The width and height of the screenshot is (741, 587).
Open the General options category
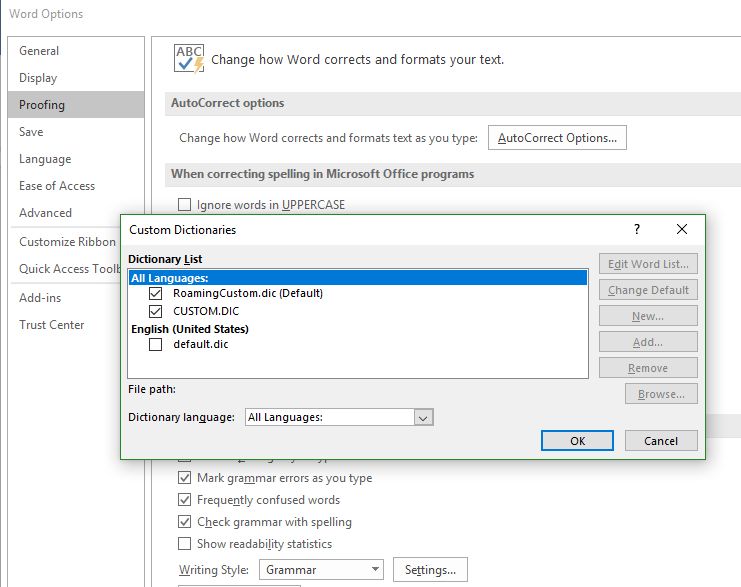click(76, 51)
